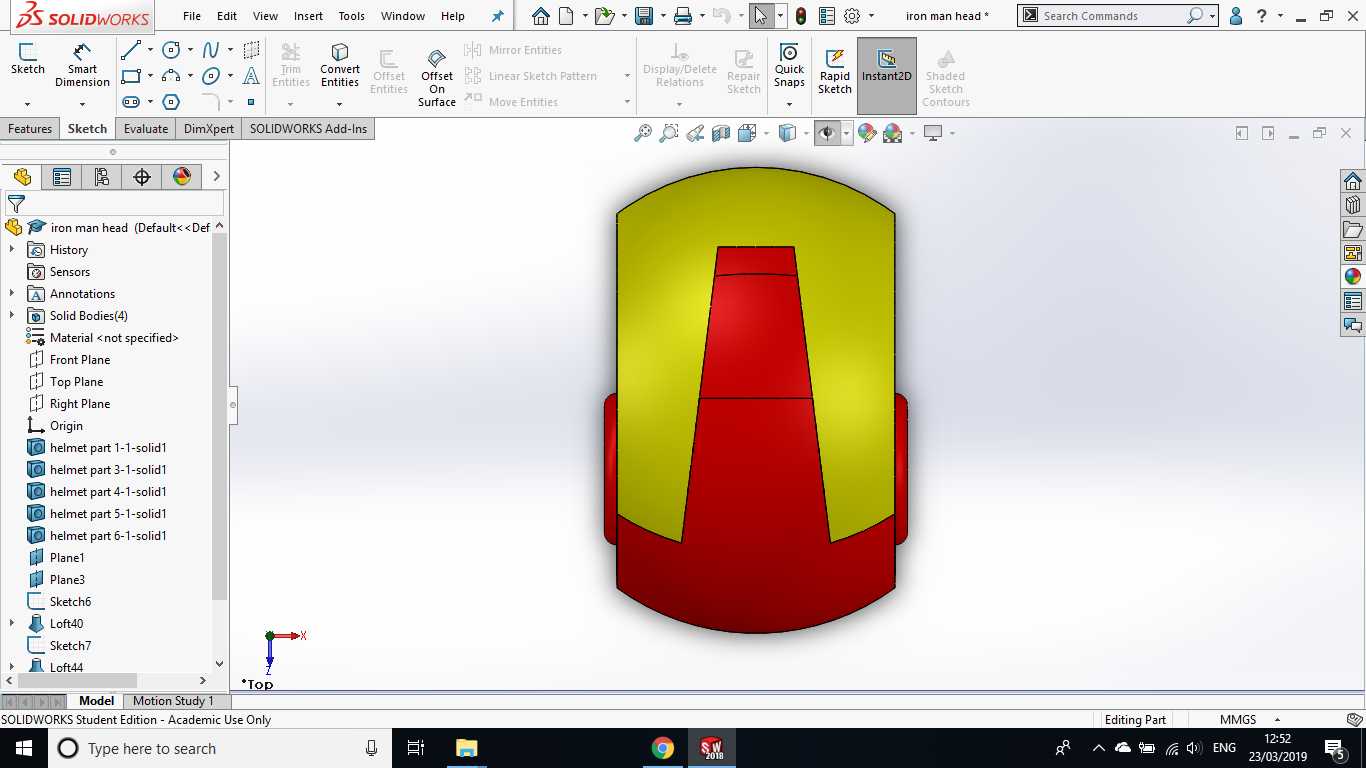Open SOLIDWORKS Resources task pane tab
1366x768 pixels.
(x=1353, y=181)
